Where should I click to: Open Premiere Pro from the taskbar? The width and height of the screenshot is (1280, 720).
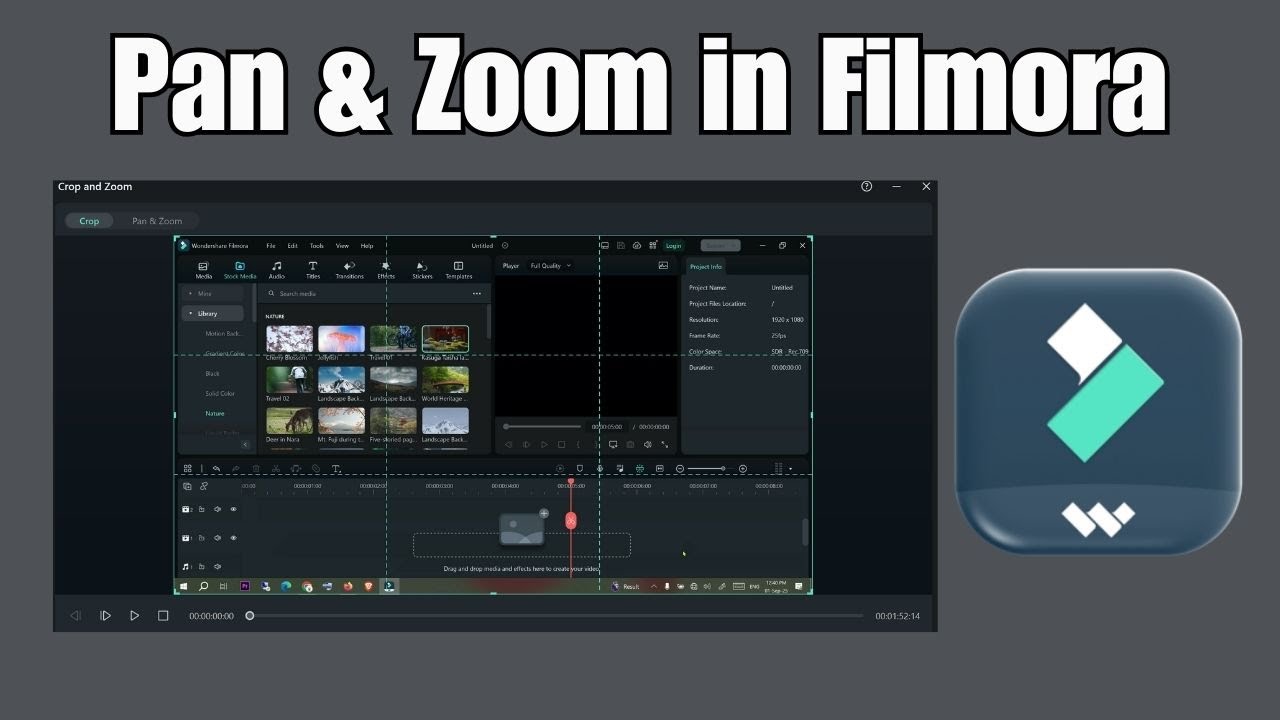[245, 587]
